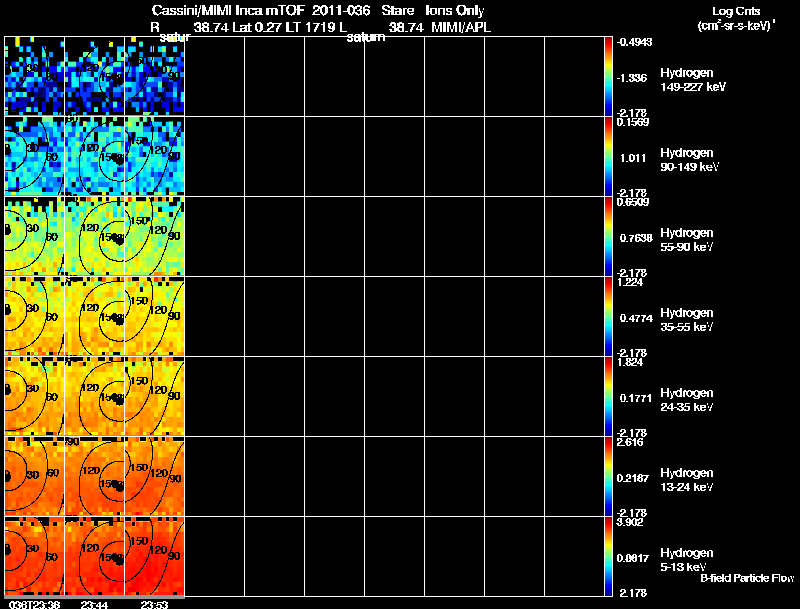This screenshot has height=609, width=800.
Task: Click the color scale beside Hydrogen 55-90 keV
Action: [609, 236]
